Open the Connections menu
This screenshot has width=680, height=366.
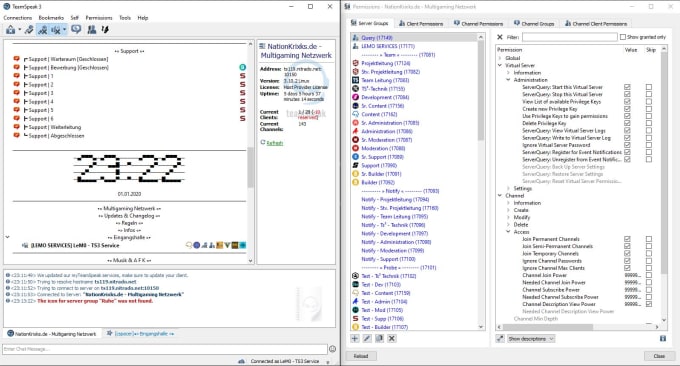[x=18, y=18]
